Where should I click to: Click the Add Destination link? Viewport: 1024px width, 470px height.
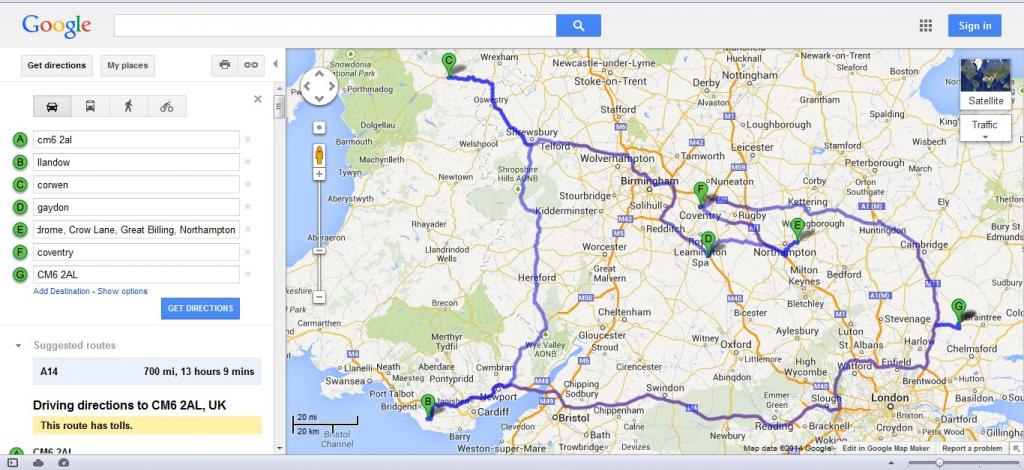click(61, 291)
